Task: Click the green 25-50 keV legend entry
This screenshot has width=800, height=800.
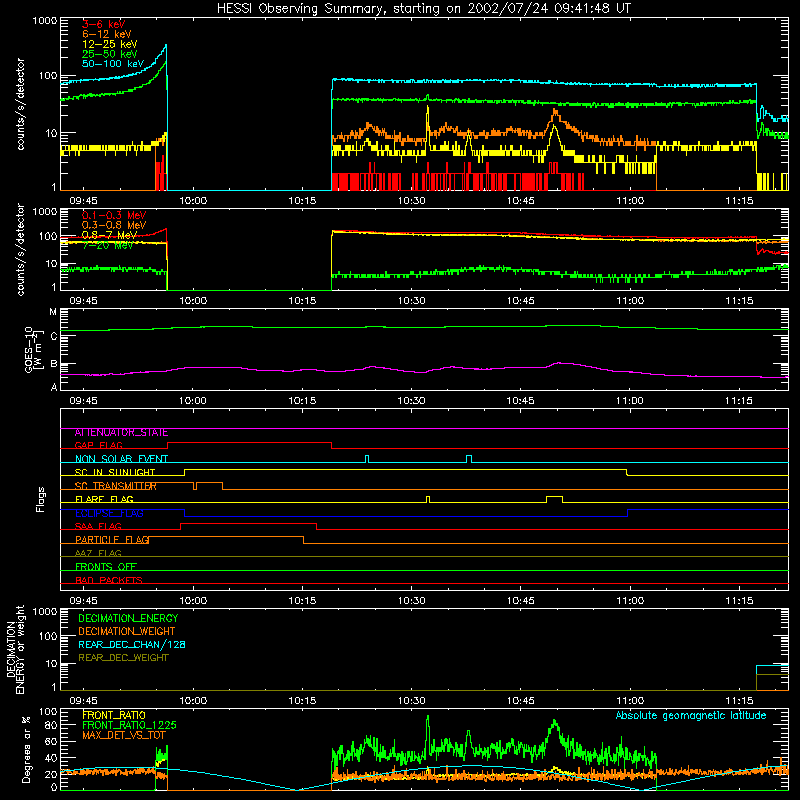Action: tap(109, 54)
